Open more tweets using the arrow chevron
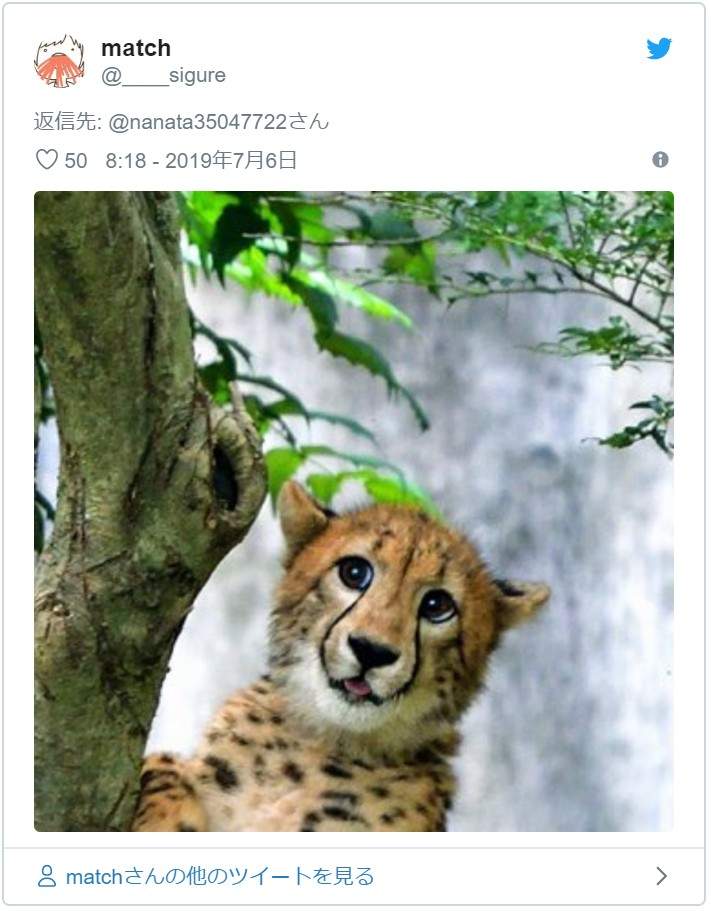Image resolution: width=711 pixels, height=911 pixels. click(661, 876)
